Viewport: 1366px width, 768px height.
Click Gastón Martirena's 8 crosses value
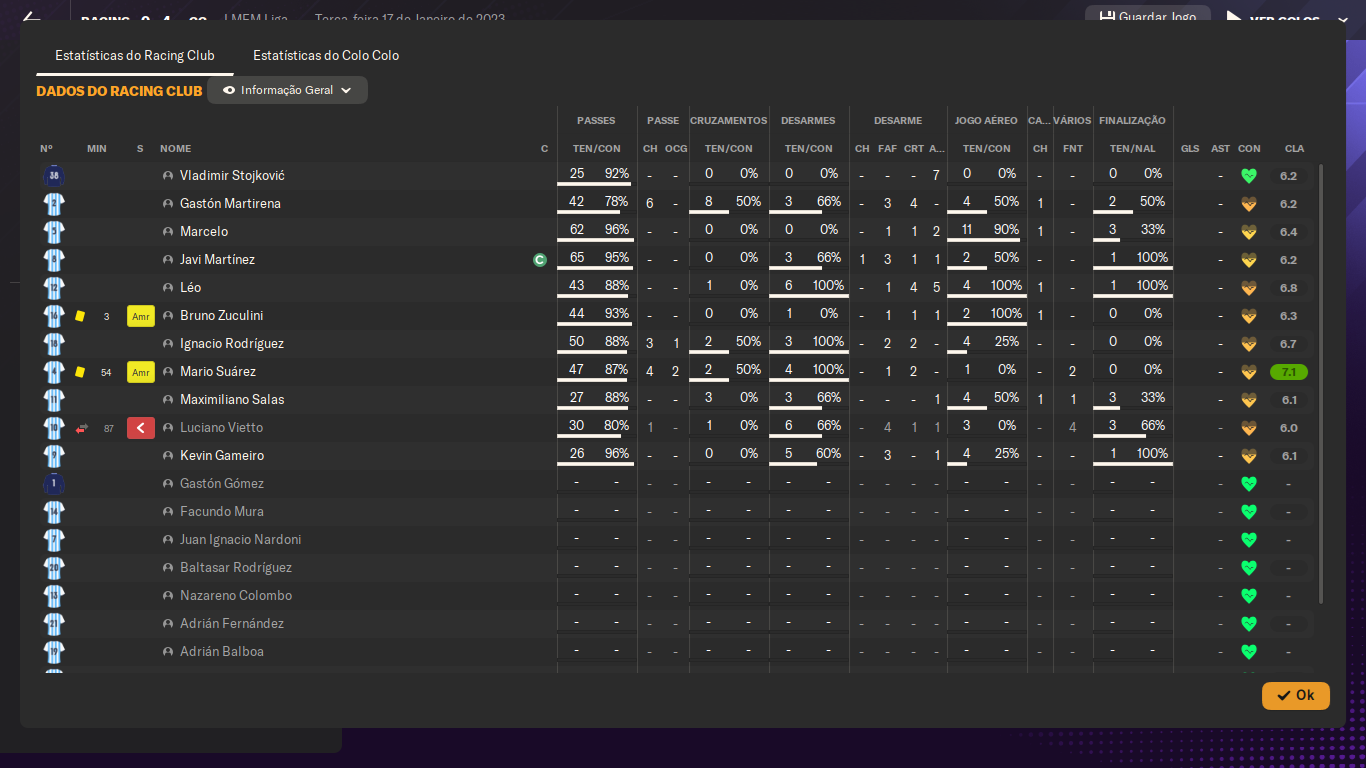pos(709,202)
